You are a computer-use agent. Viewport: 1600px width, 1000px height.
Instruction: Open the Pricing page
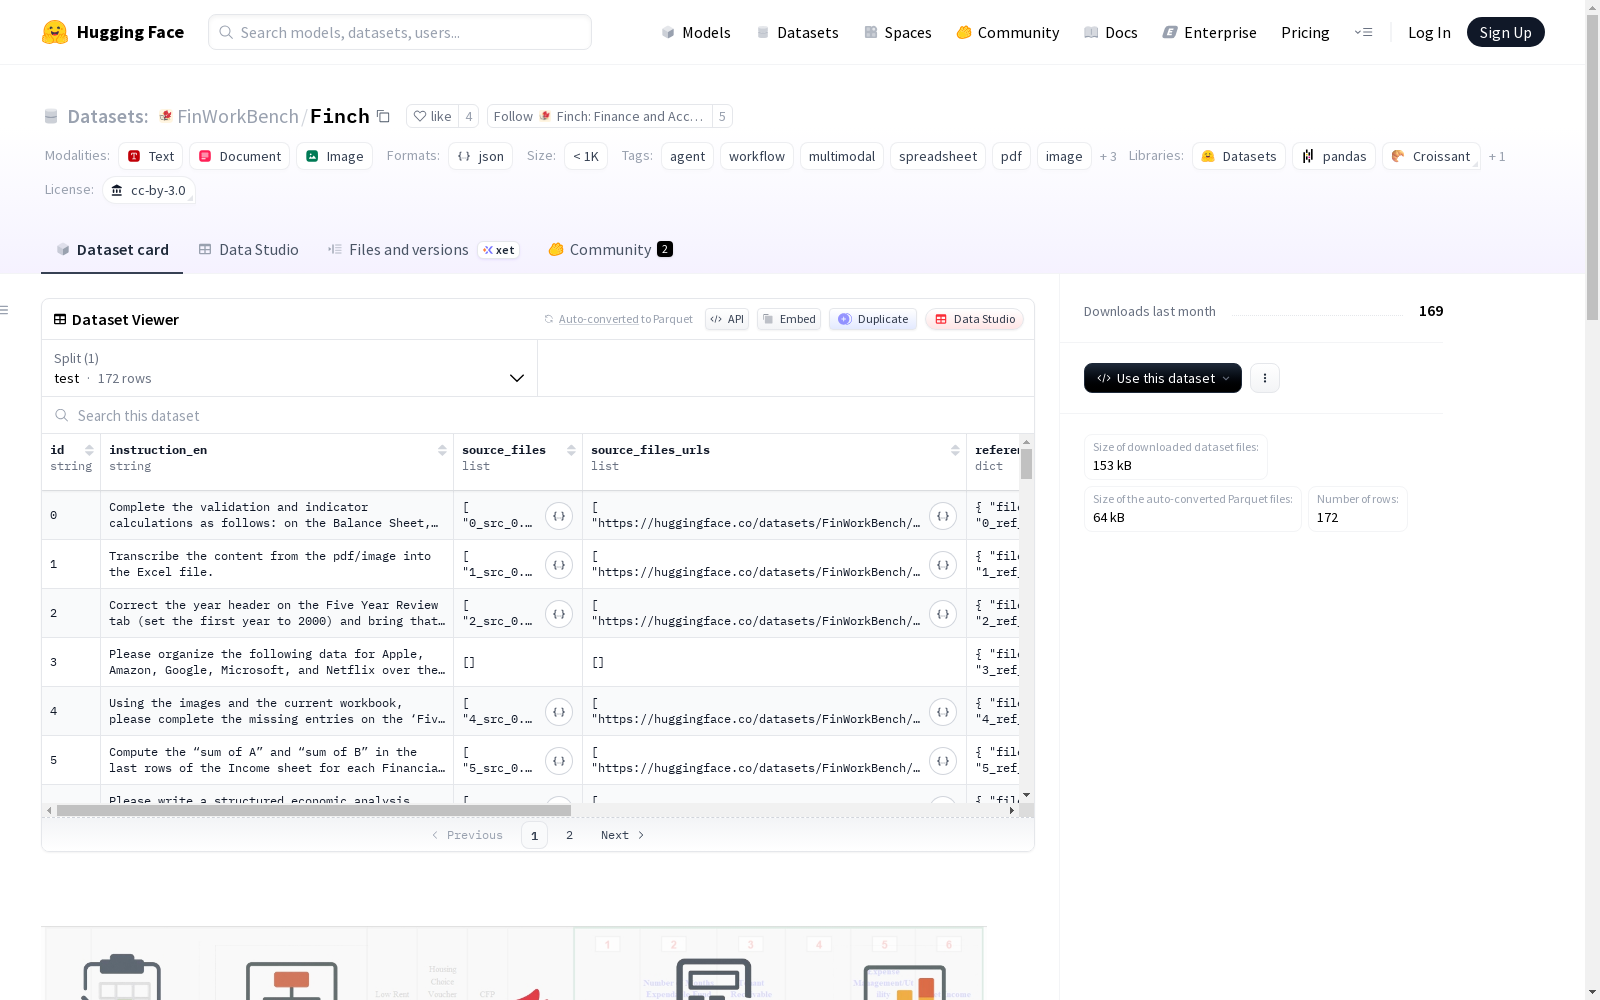tap(1305, 32)
